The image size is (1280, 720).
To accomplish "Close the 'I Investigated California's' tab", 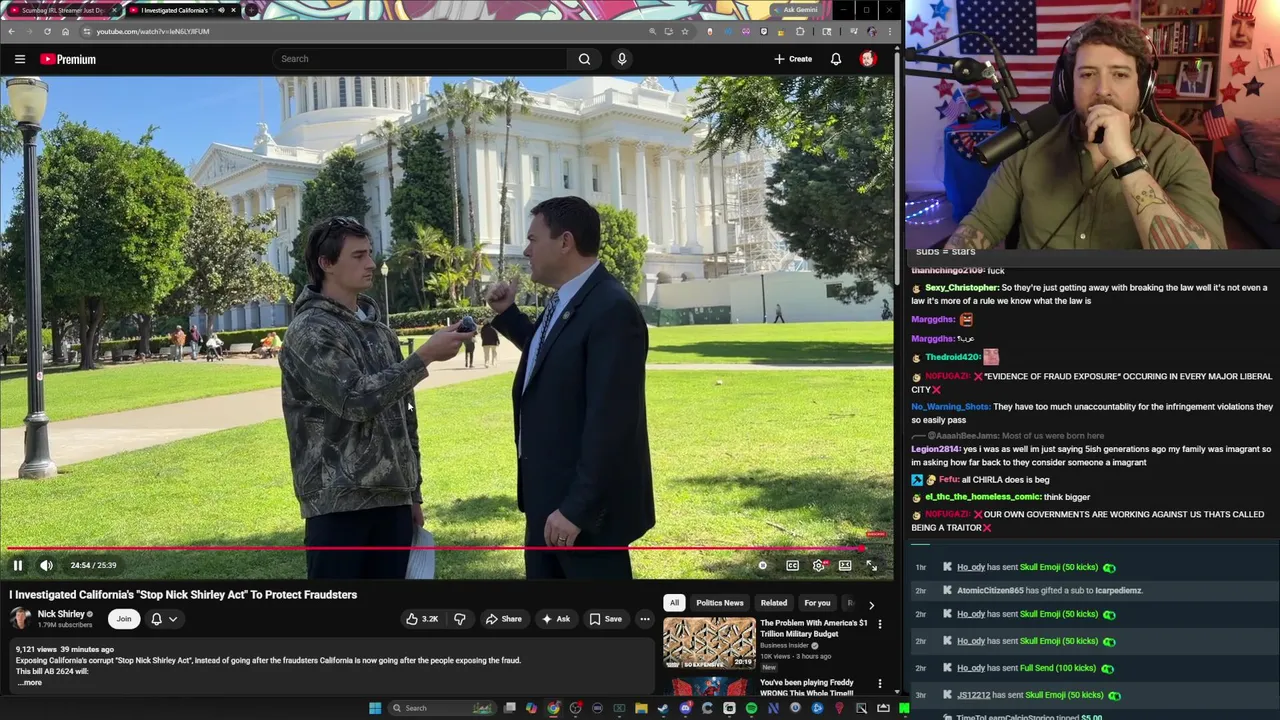I will pos(233,10).
